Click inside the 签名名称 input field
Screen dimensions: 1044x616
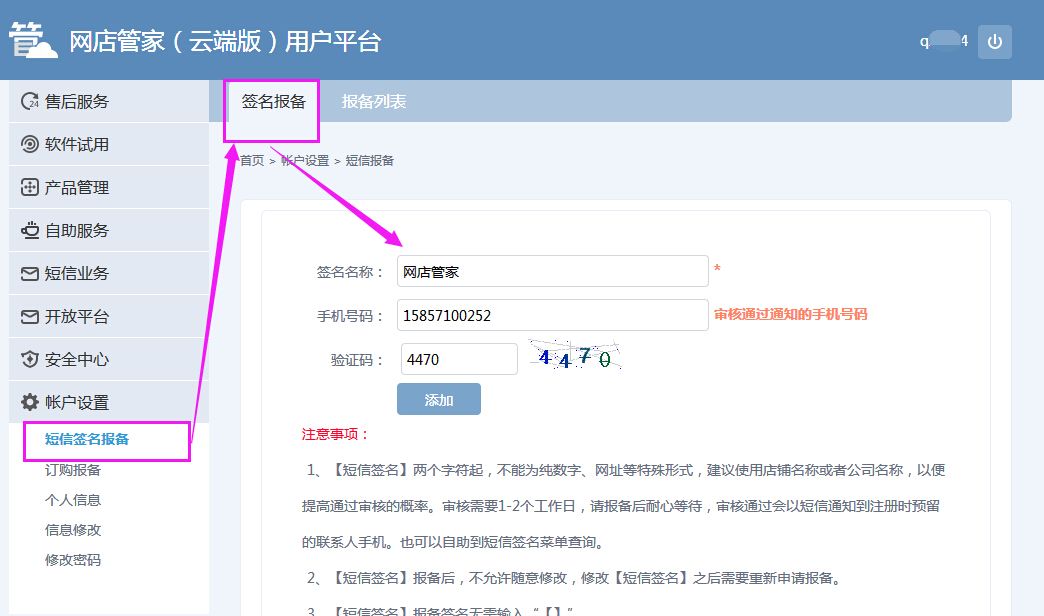click(x=552, y=270)
